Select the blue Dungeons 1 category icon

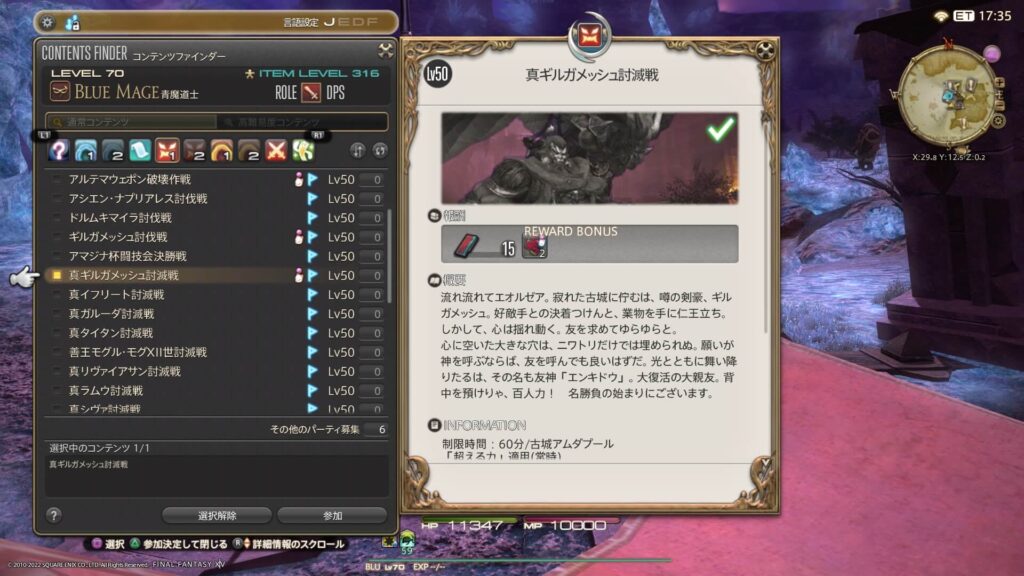click(86, 151)
